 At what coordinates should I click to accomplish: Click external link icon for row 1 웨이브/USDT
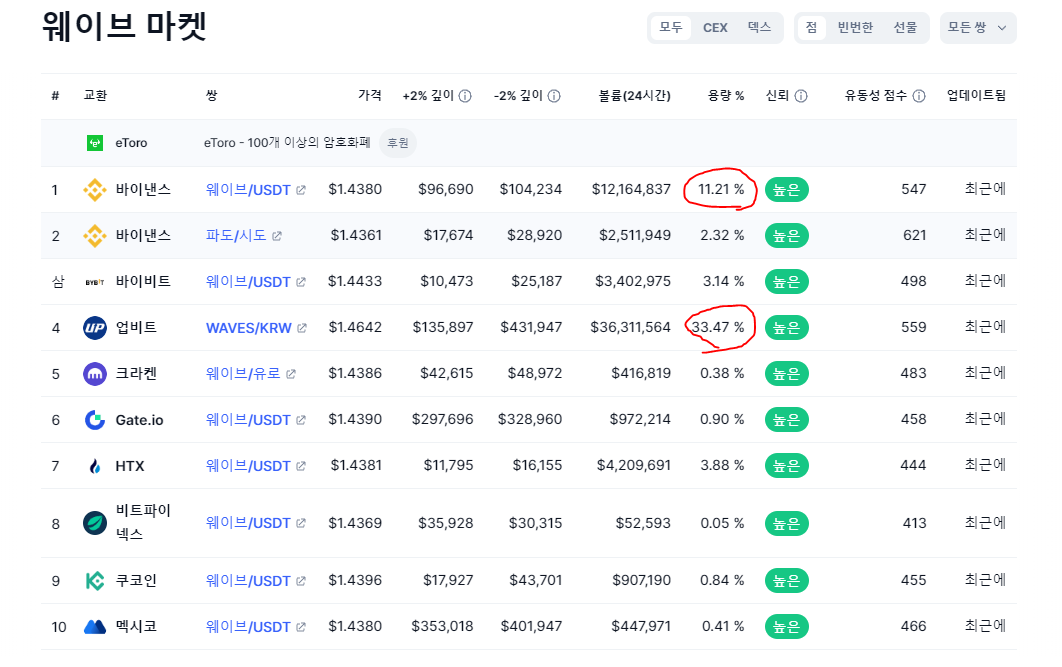(301, 190)
